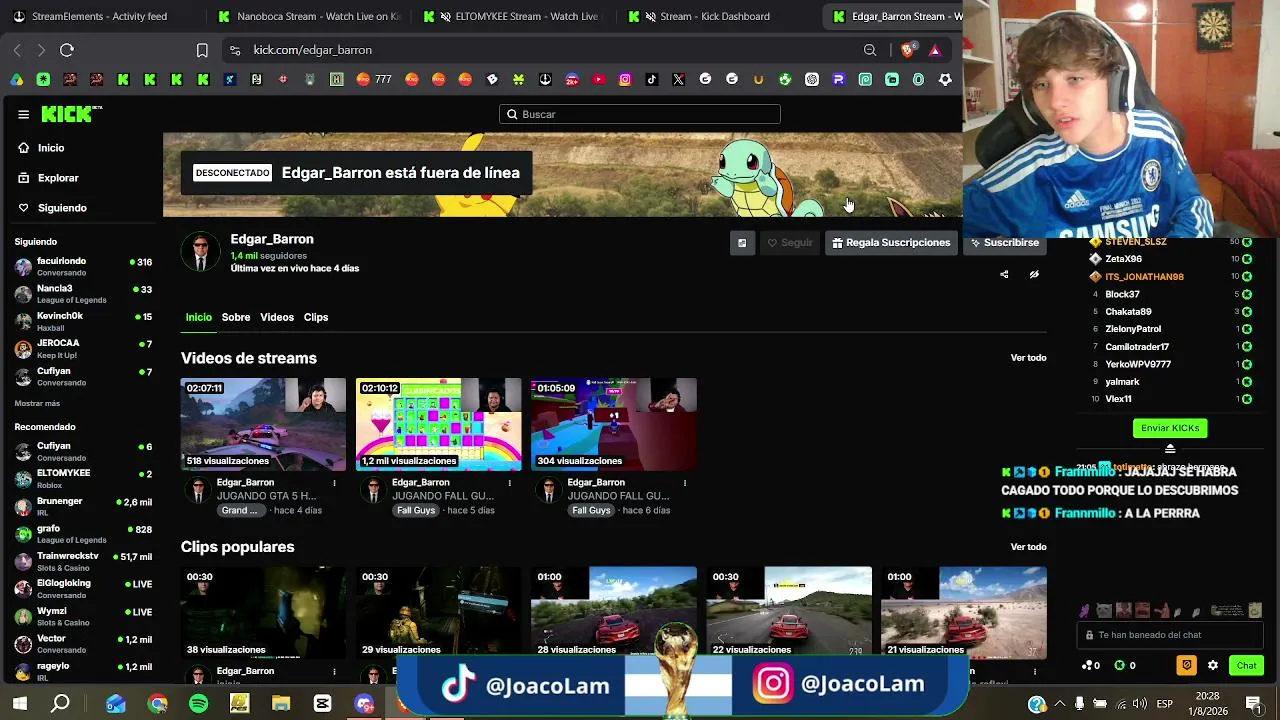Switch to the ELTOMYKEE Stream browser tab

pos(514,16)
